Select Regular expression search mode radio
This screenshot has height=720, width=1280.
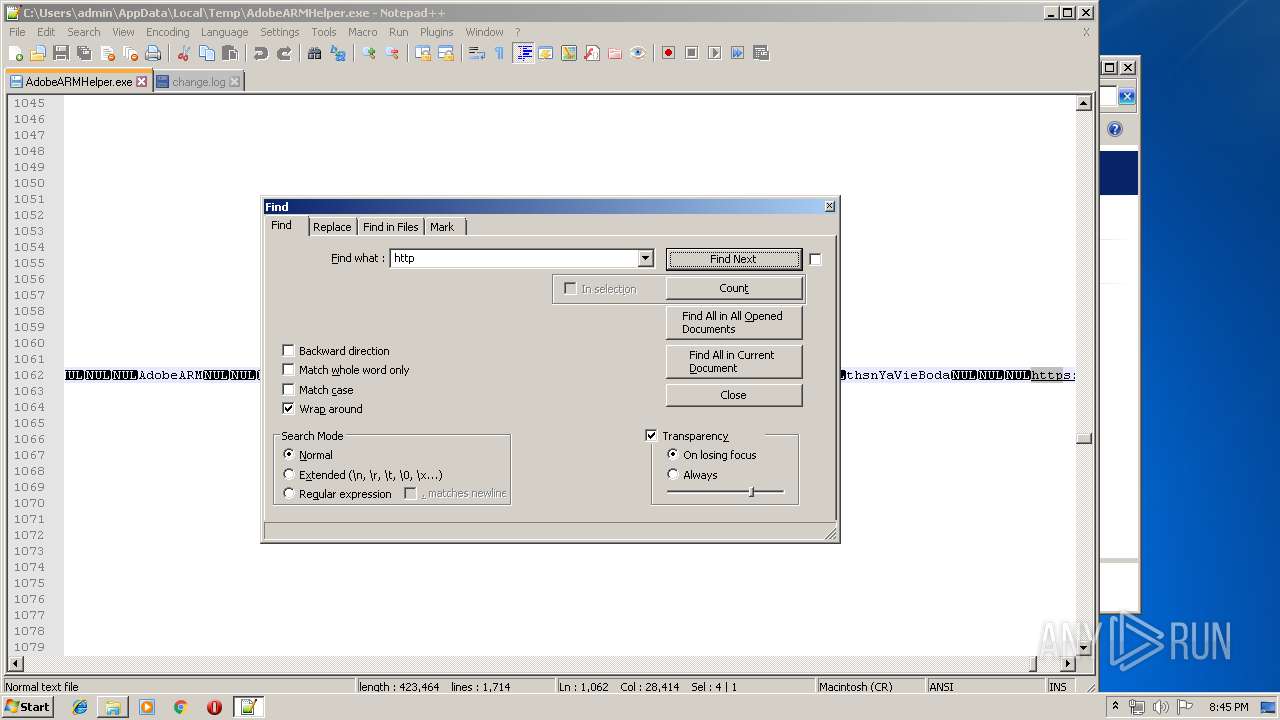click(289, 494)
